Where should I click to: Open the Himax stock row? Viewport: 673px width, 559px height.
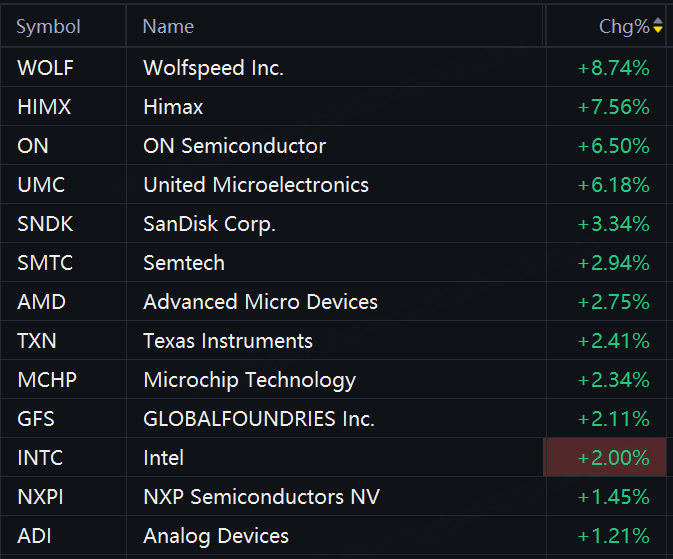tap(173, 107)
